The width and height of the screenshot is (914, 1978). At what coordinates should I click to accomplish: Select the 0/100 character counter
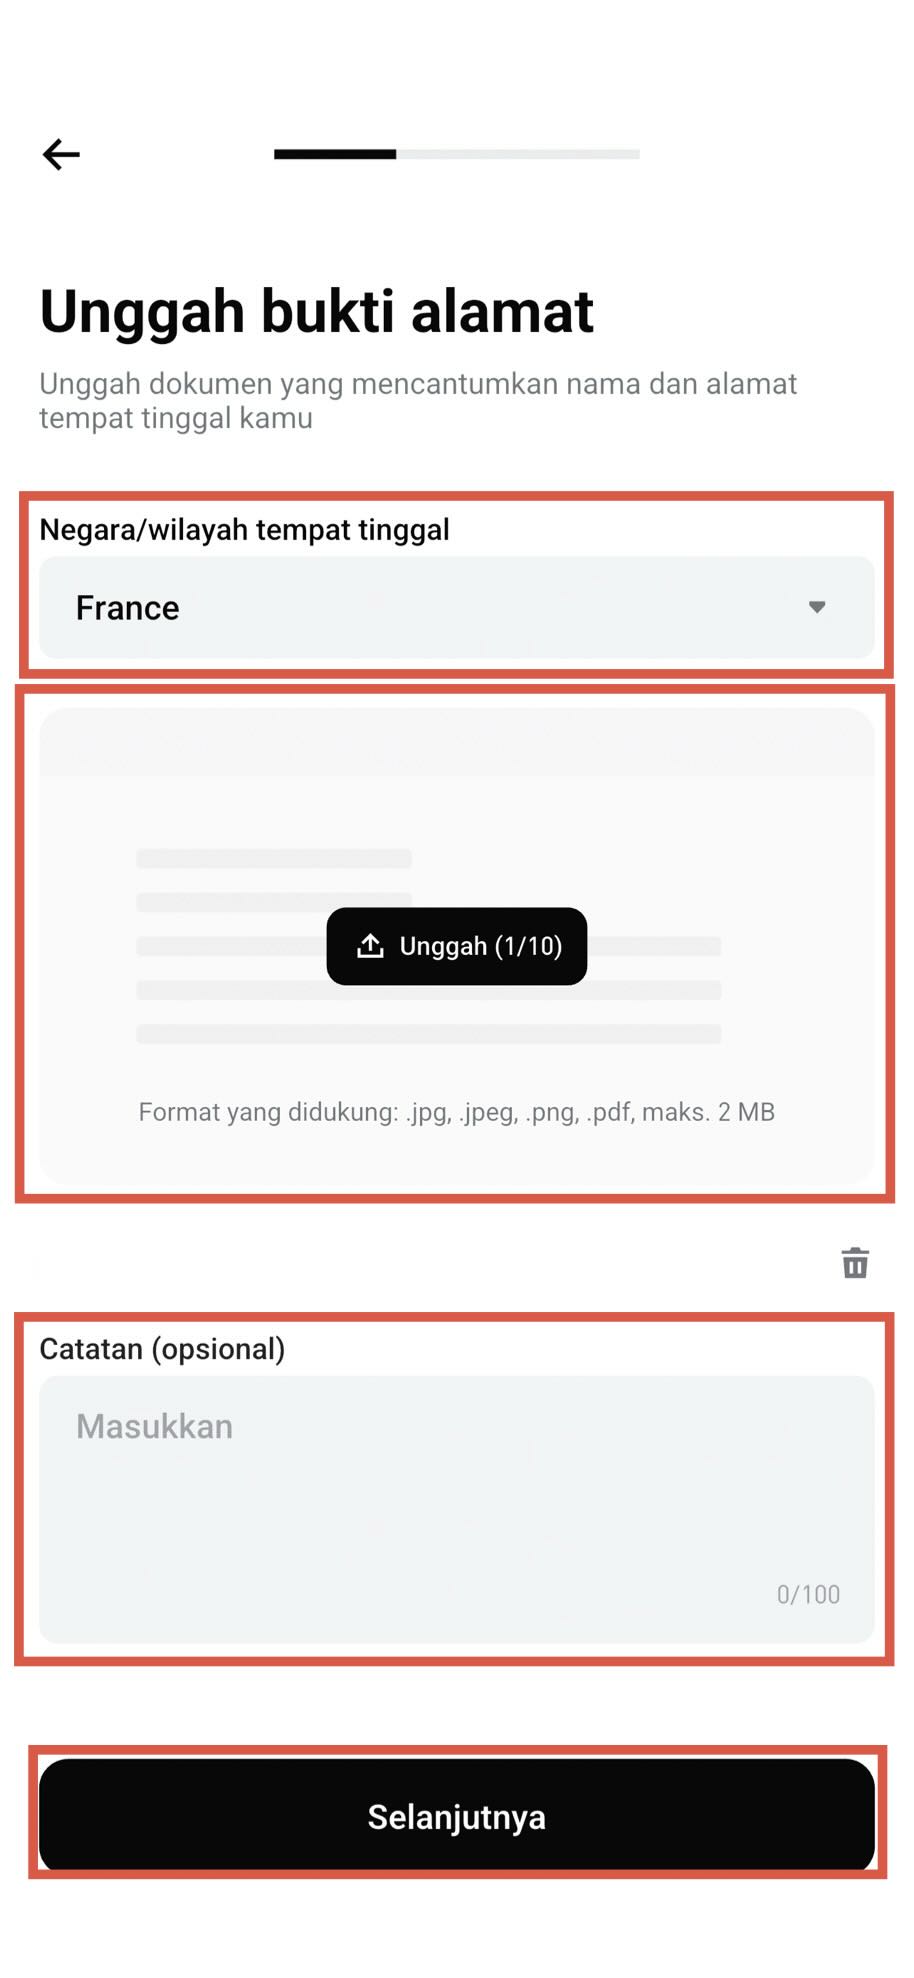coord(808,1594)
